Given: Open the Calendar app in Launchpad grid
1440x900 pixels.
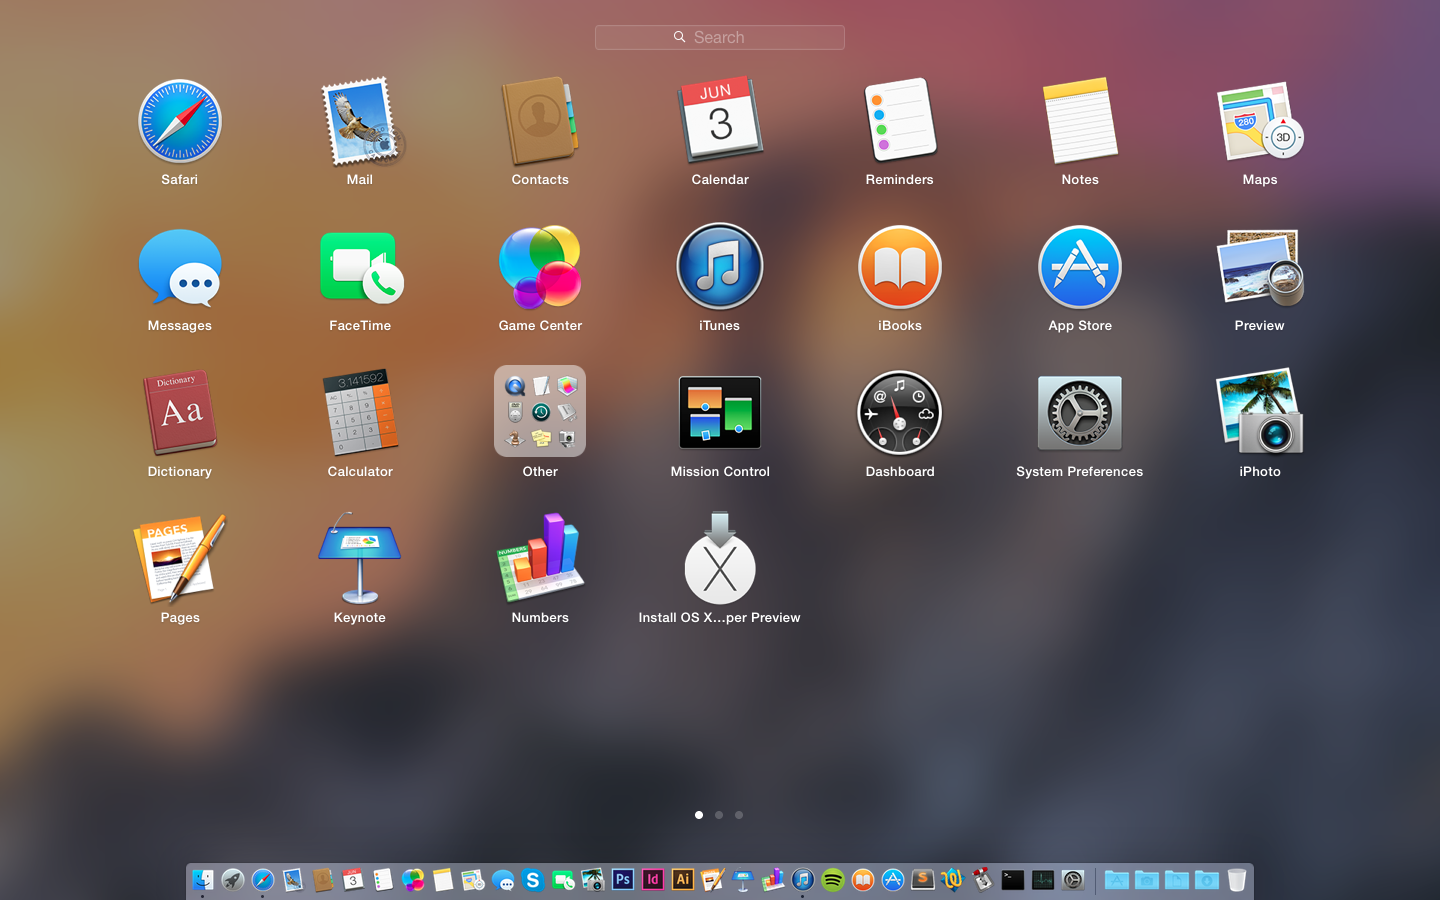Looking at the screenshot, I should coord(720,121).
